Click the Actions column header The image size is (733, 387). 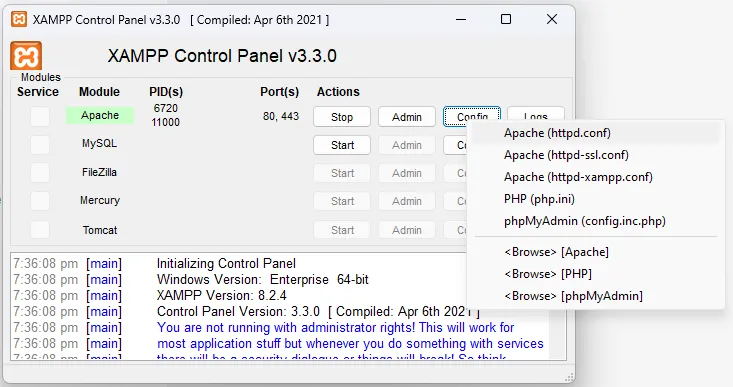338,92
